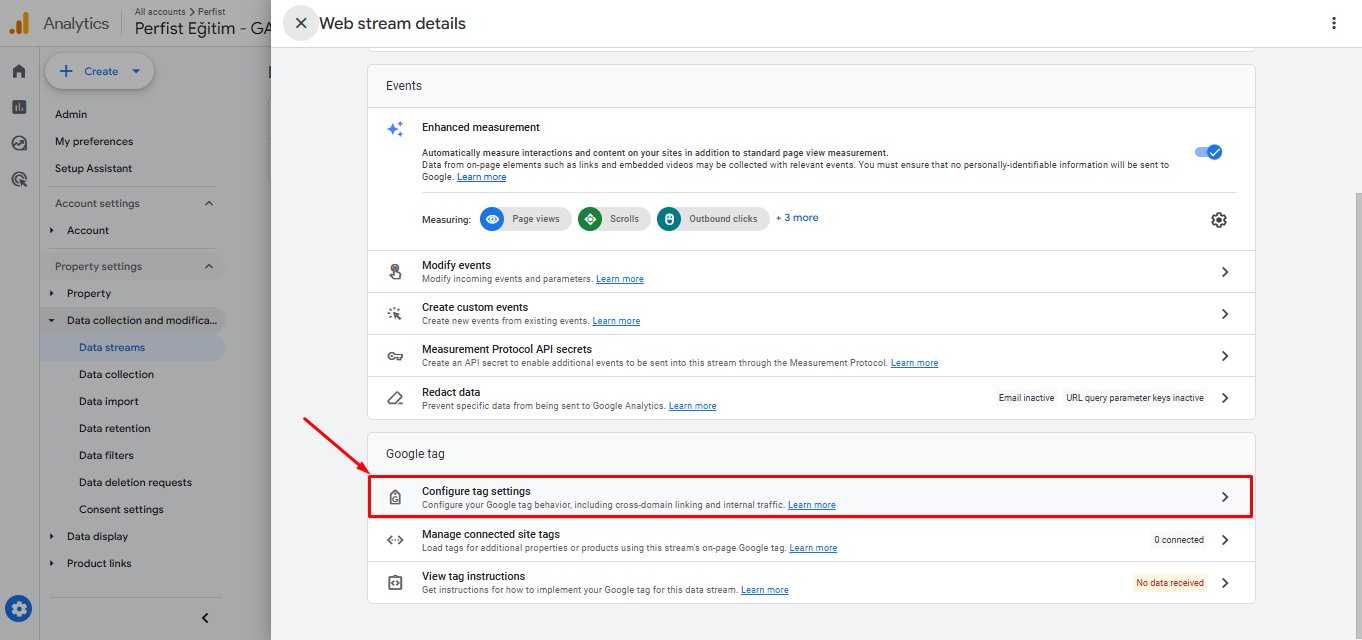Open the three-dot more options menu
This screenshot has width=1362, height=640.
pyautogui.click(x=1333, y=23)
